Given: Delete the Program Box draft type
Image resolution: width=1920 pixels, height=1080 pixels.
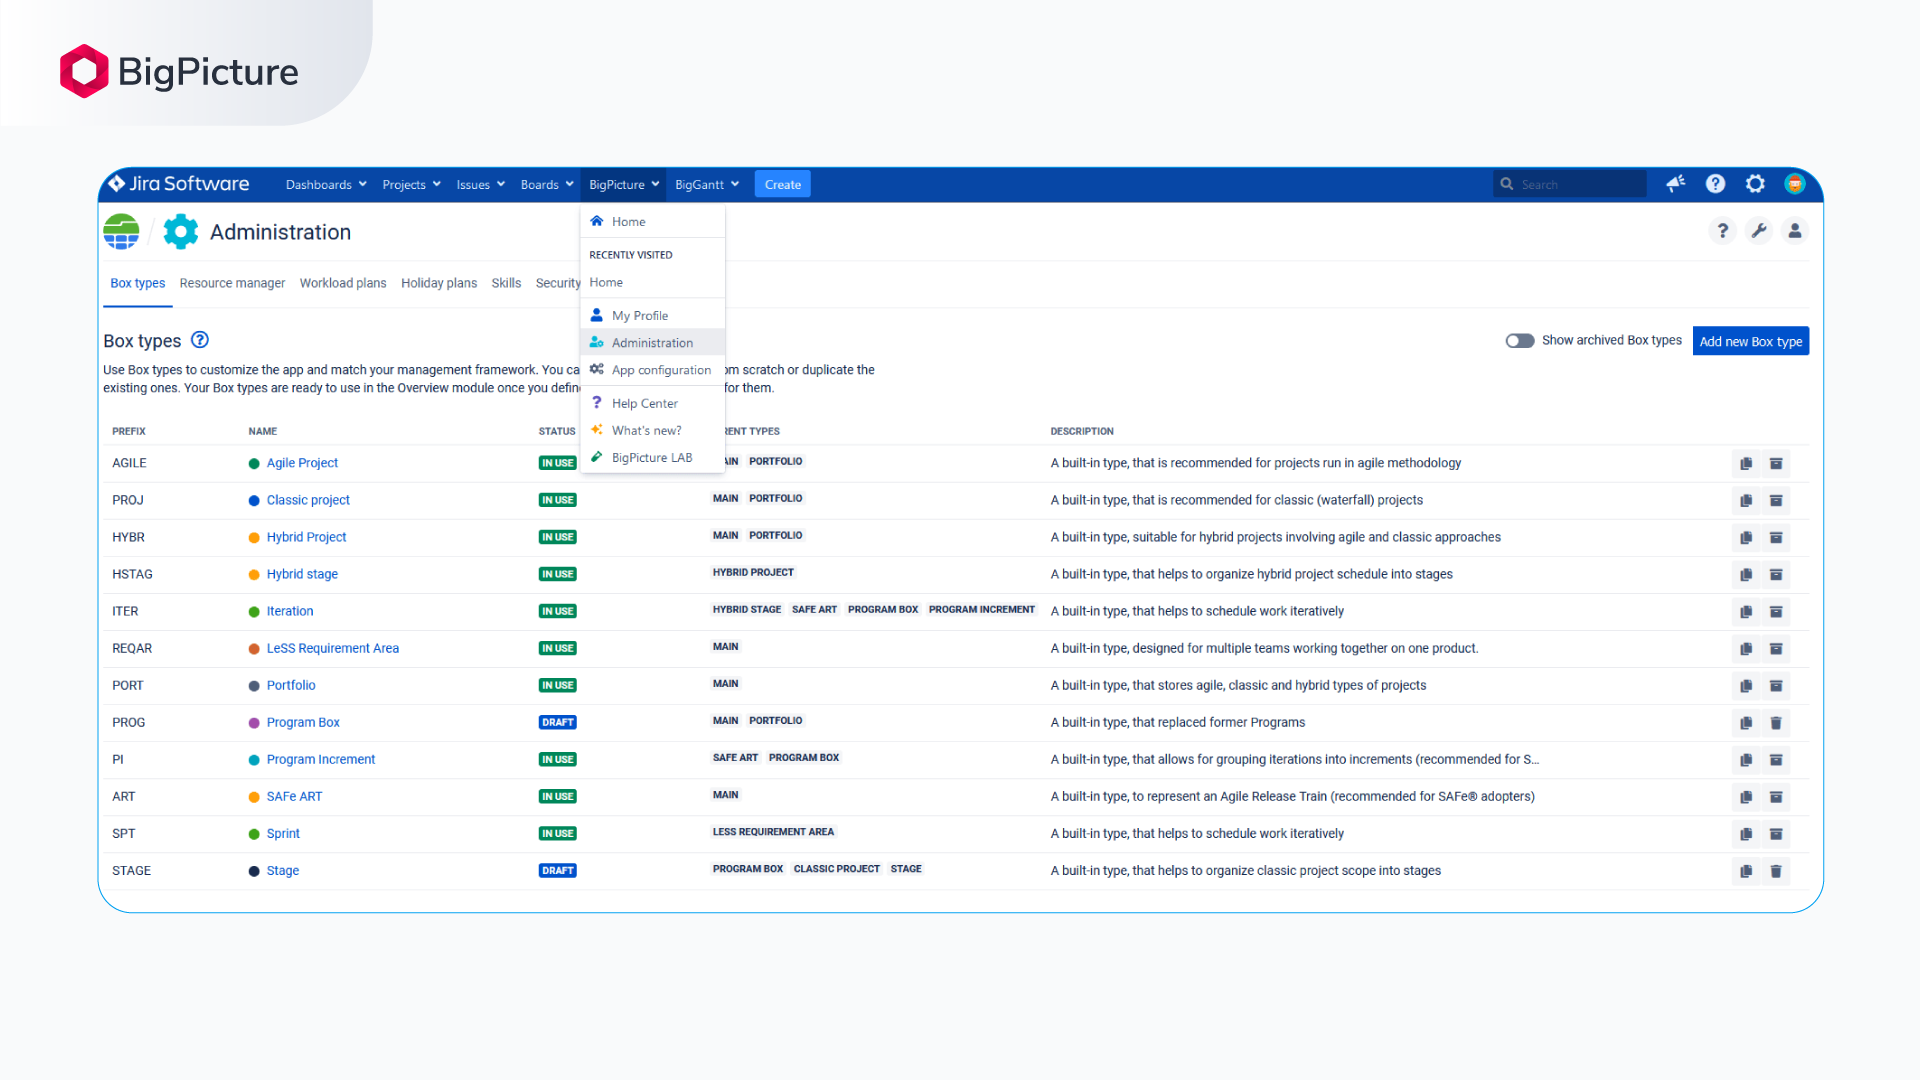Looking at the screenshot, I should pos(1776,723).
